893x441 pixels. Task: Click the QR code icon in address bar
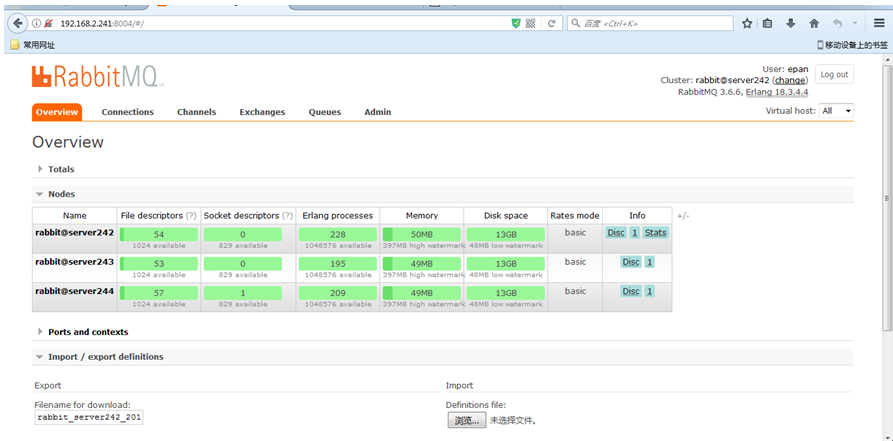[x=530, y=23]
